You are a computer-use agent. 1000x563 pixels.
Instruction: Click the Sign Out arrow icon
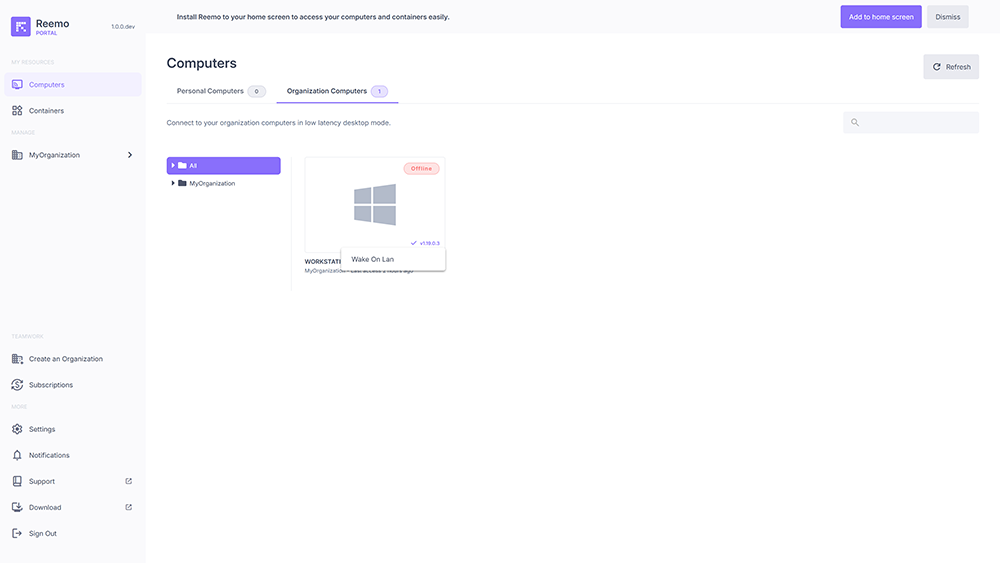pyautogui.click(x=17, y=533)
